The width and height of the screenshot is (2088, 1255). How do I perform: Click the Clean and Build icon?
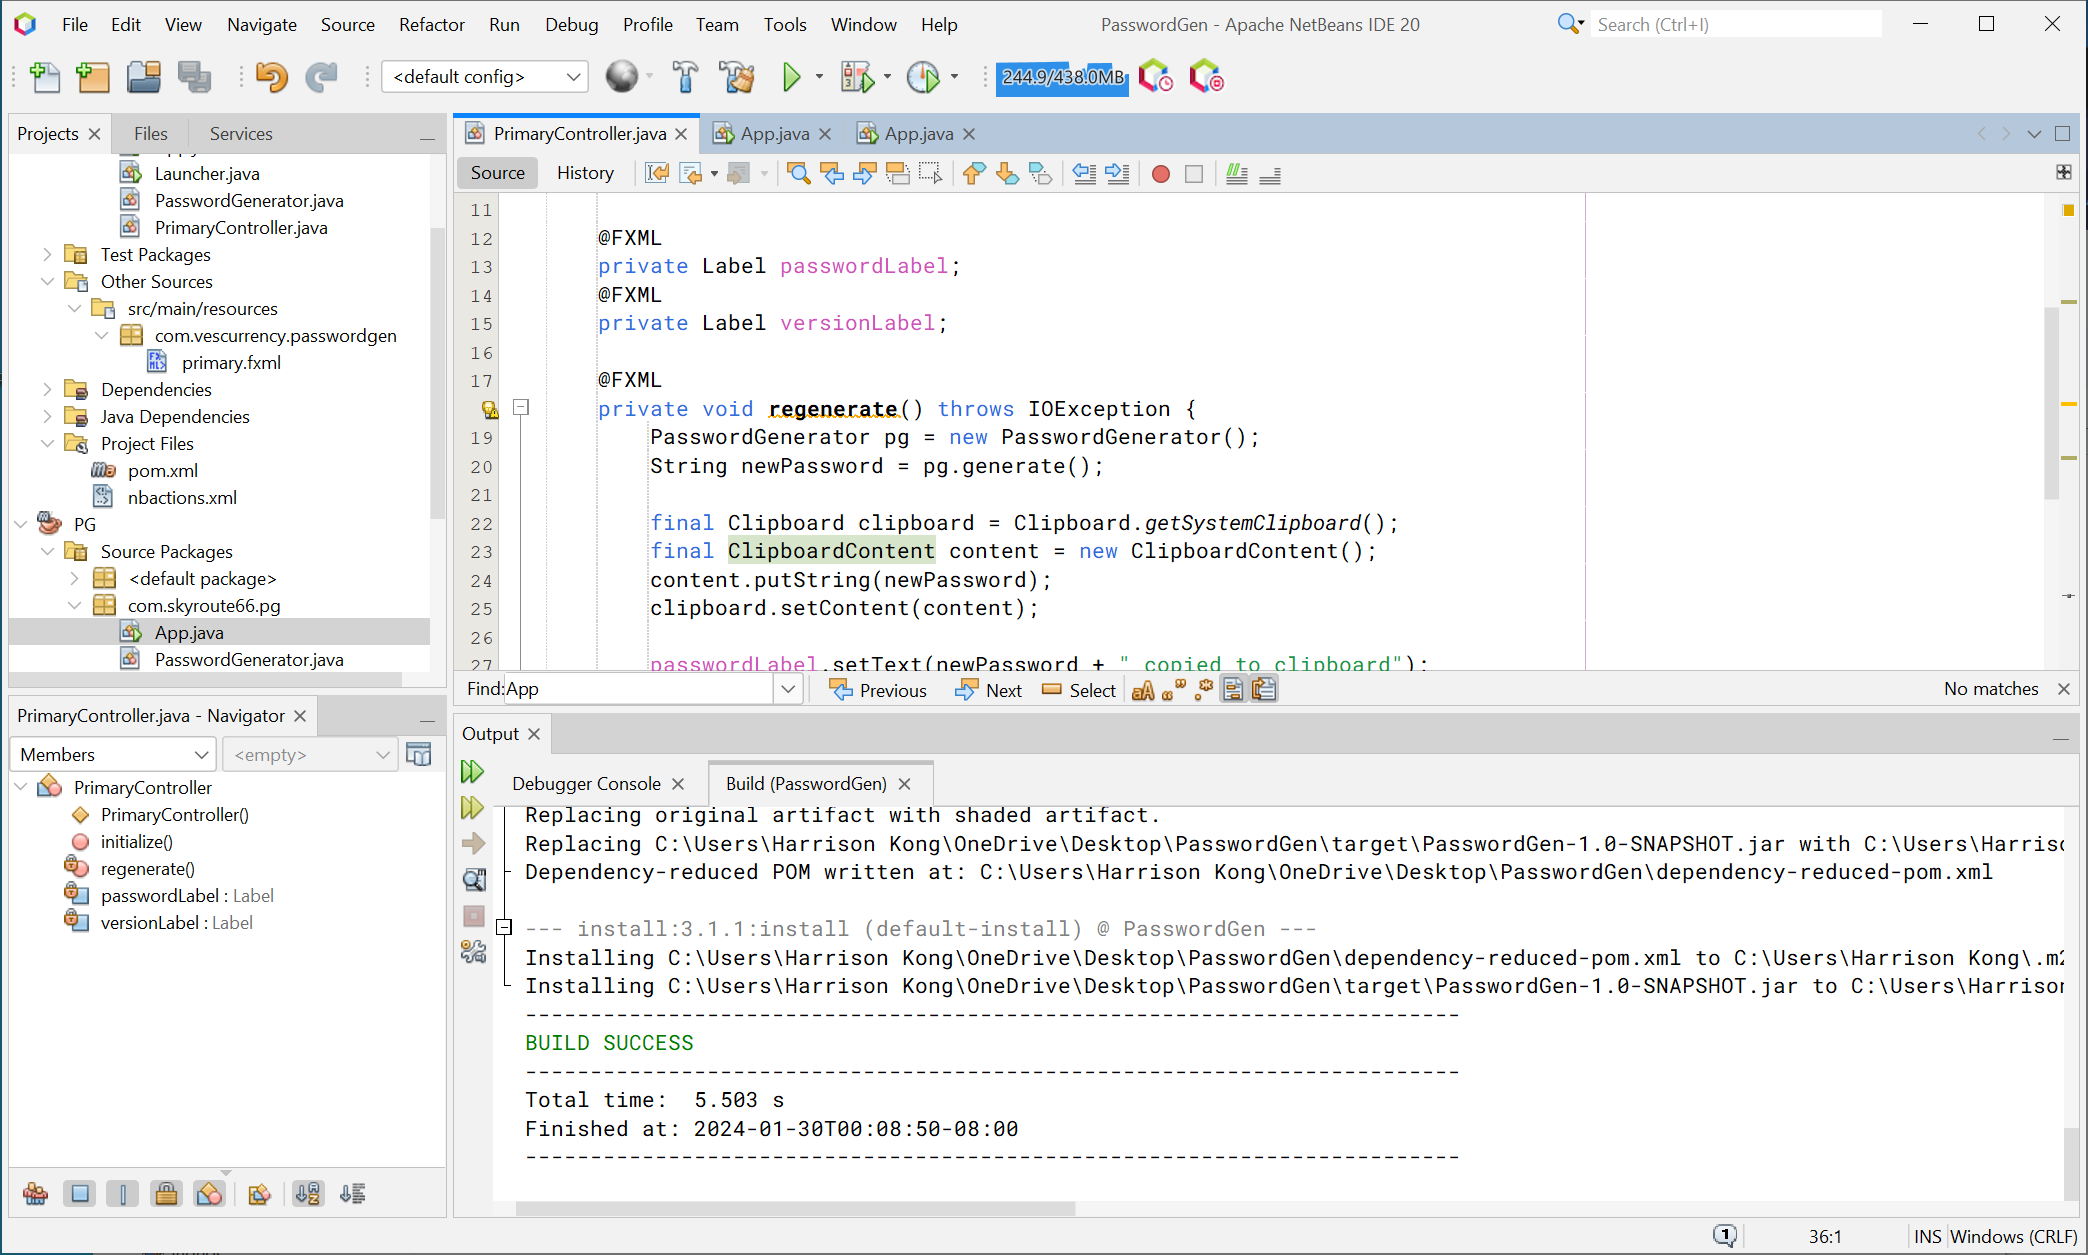738,77
